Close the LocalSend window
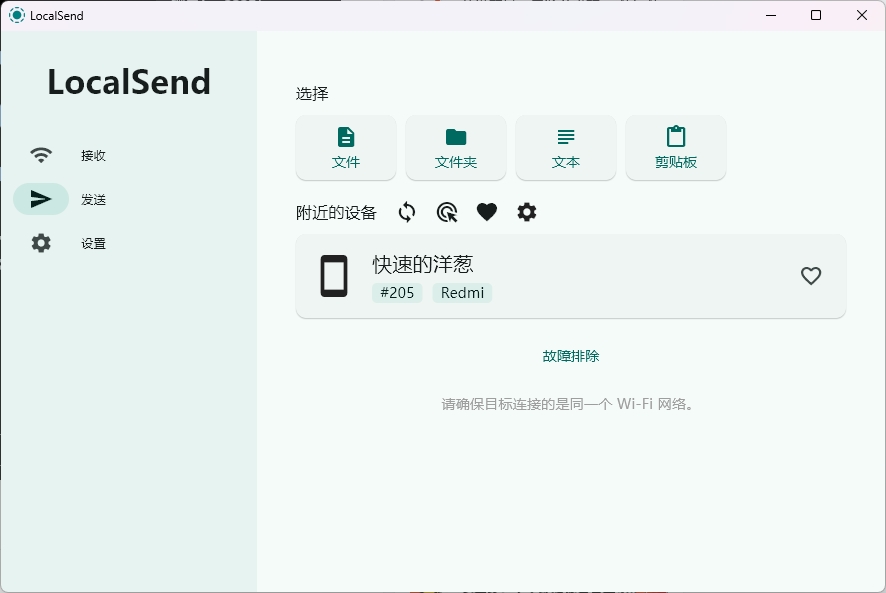This screenshot has width=886, height=593. pyautogui.click(x=862, y=15)
